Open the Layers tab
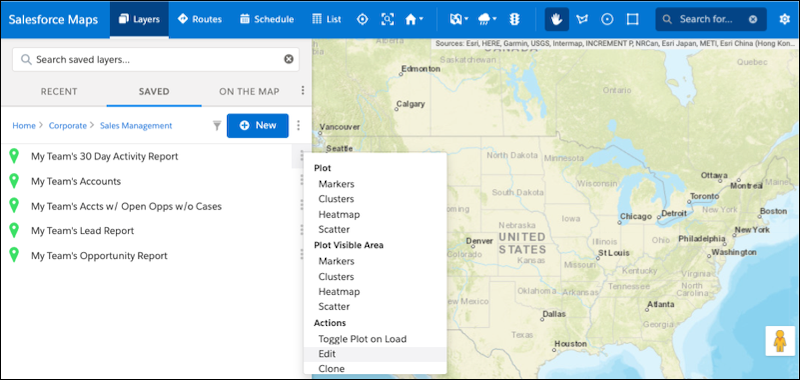The width and height of the screenshot is (800, 380). (x=139, y=19)
